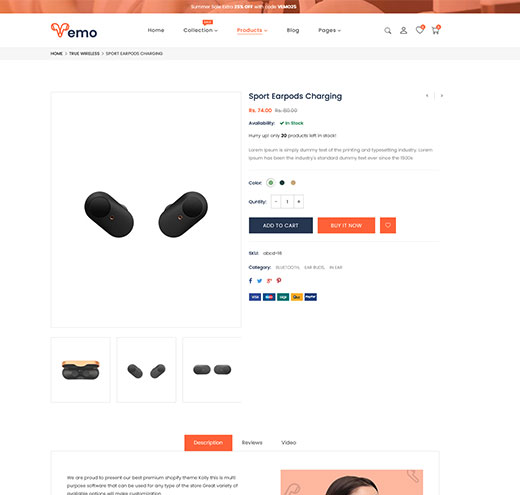Switch to the Reviews tab
The image size is (520, 495).
coord(252,443)
